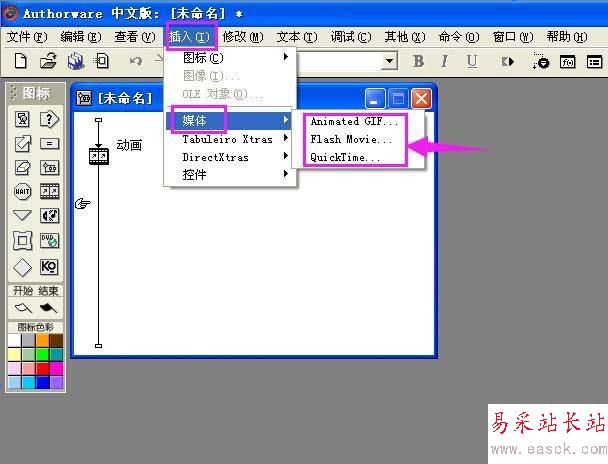Open the 帮助(H) menu
608x464 pixels.
tap(567, 37)
